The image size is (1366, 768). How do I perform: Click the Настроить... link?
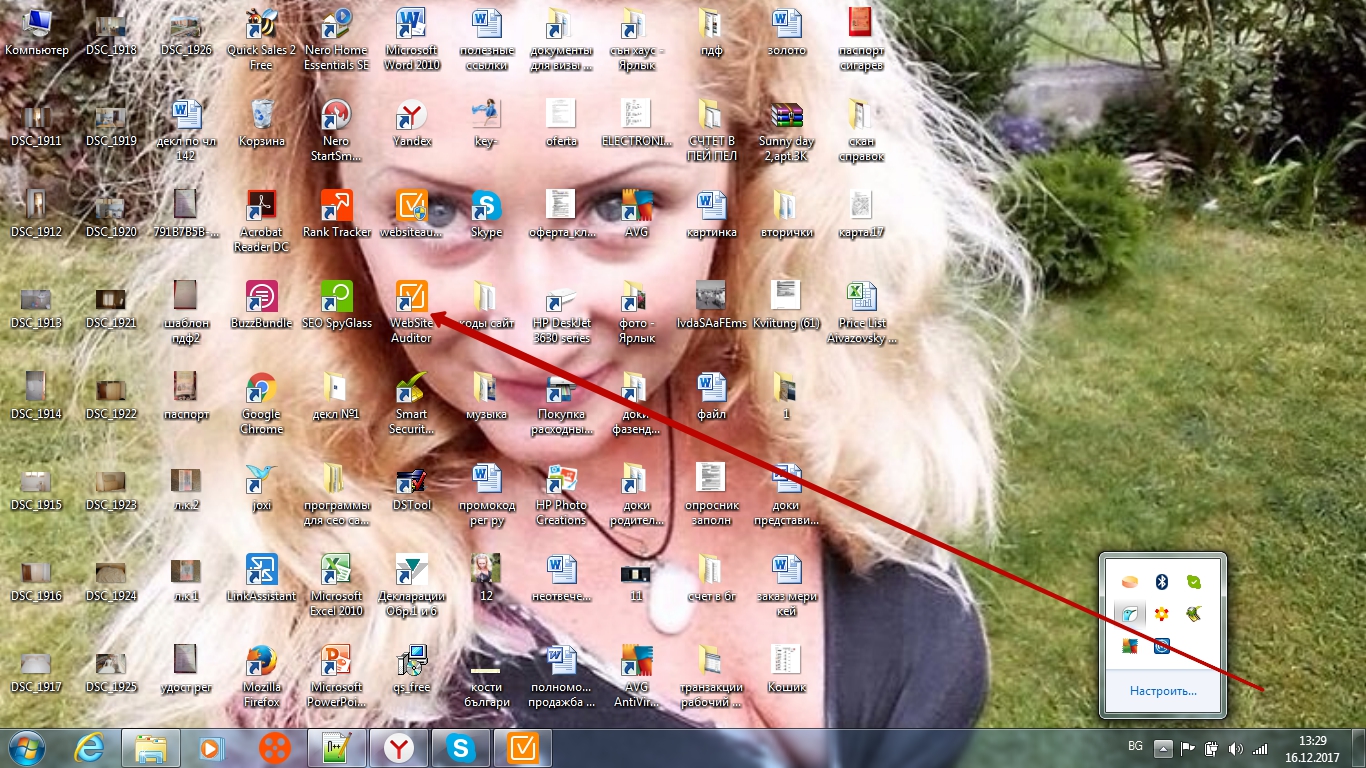[1162, 691]
